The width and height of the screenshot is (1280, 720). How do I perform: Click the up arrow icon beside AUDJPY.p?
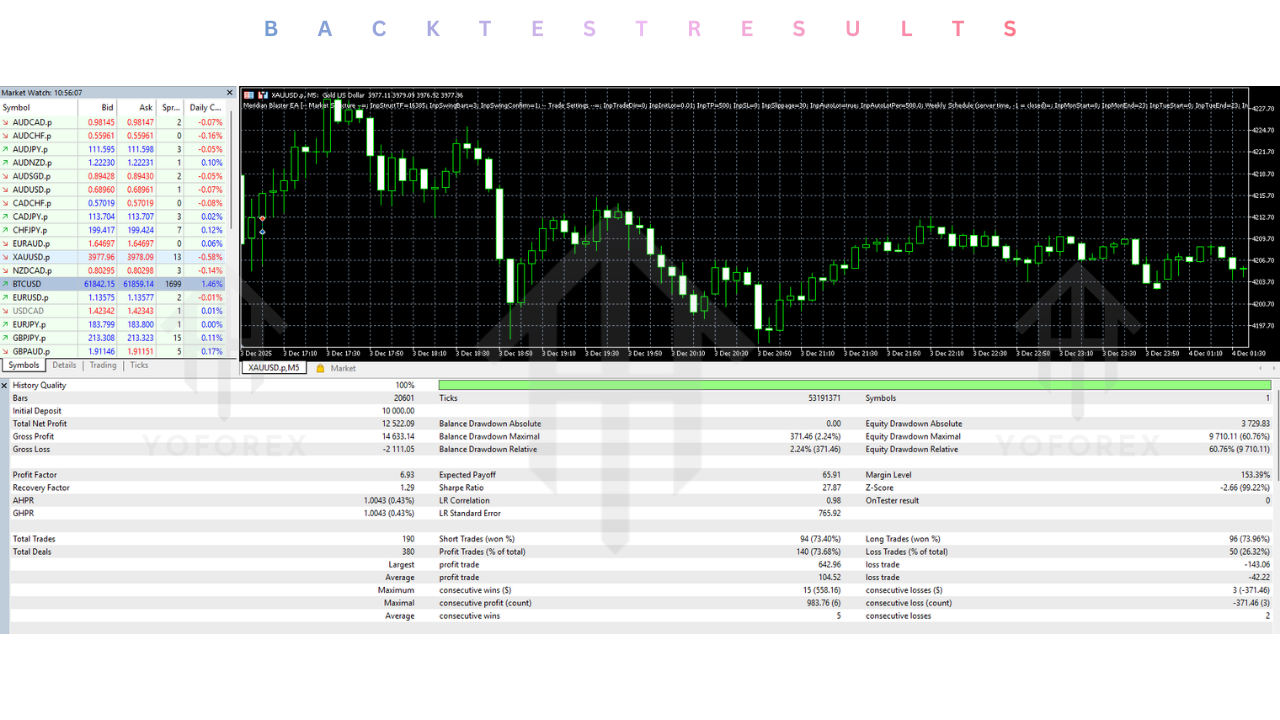(6, 149)
